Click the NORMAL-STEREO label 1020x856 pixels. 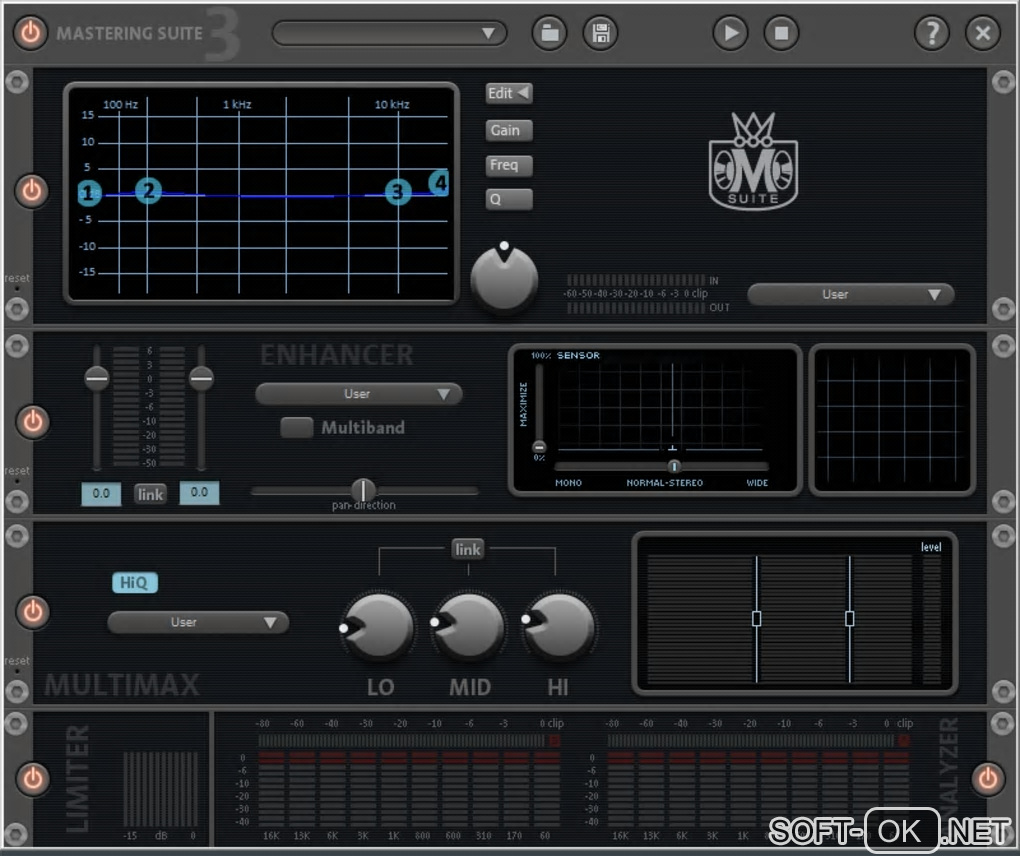click(x=664, y=483)
